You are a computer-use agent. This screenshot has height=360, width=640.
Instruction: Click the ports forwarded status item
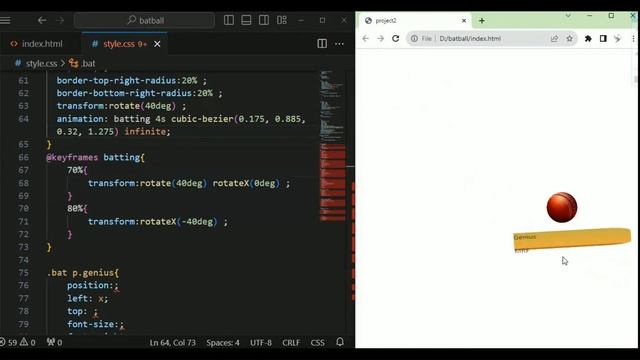click(55, 342)
